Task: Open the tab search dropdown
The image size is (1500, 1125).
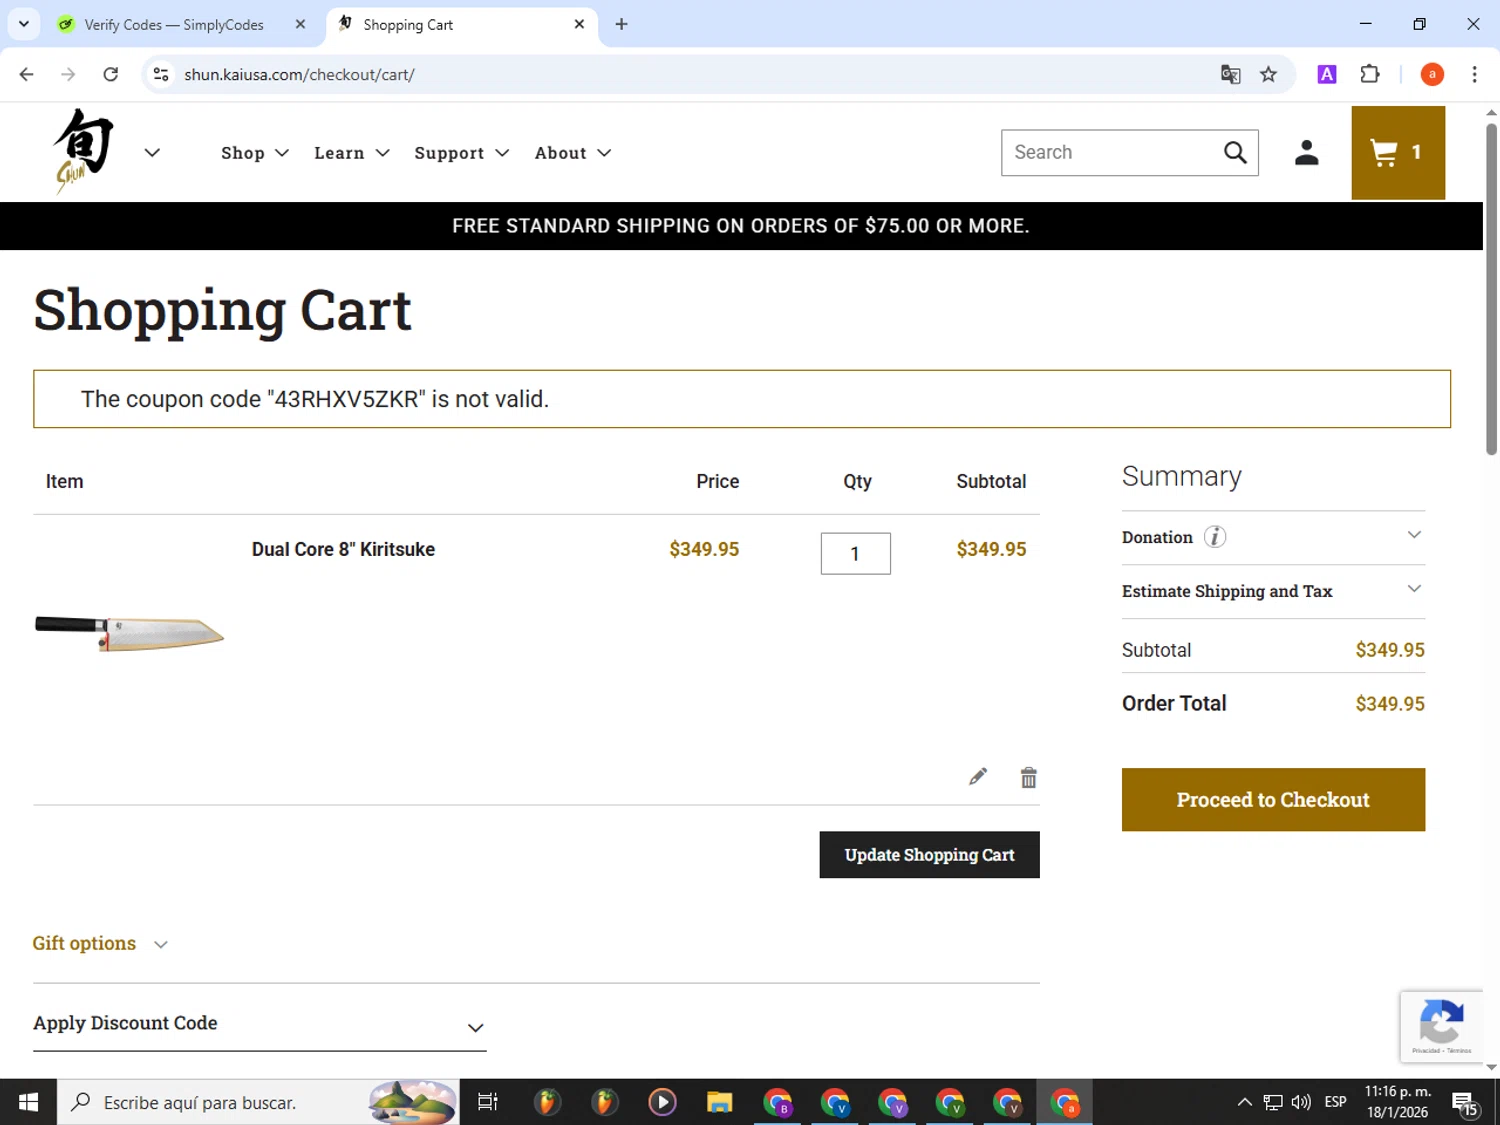Action: pyautogui.click(x=24, y=24)
